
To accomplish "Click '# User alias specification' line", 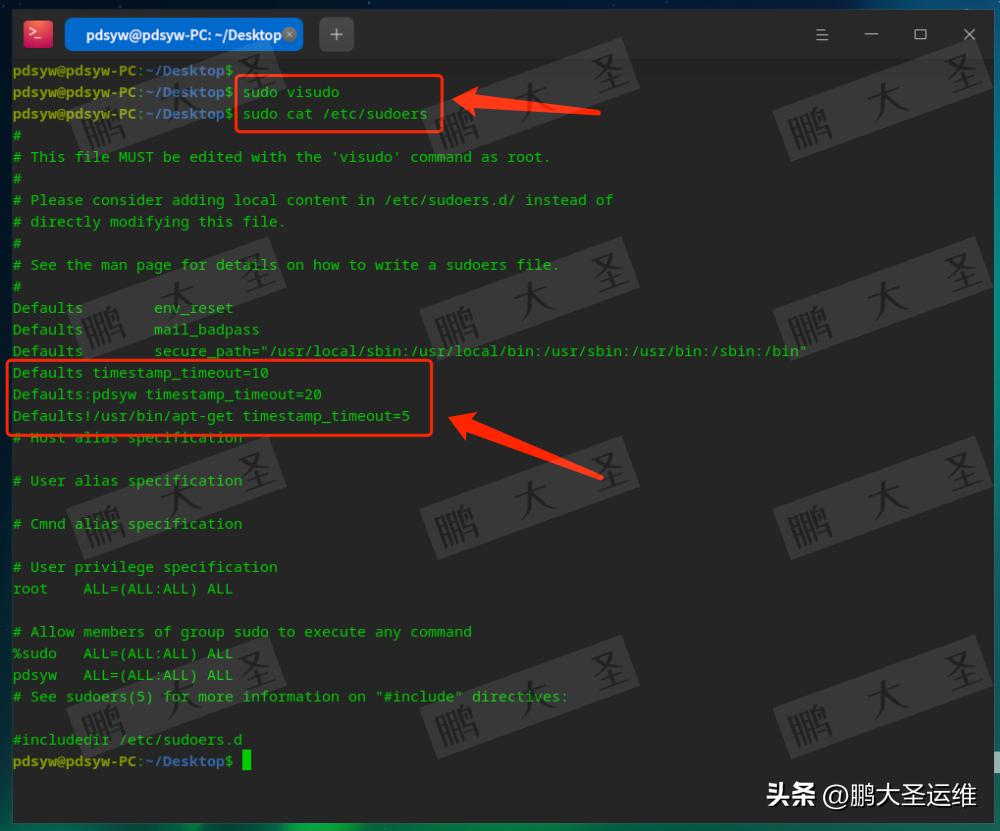I will [x=128, y=481].
